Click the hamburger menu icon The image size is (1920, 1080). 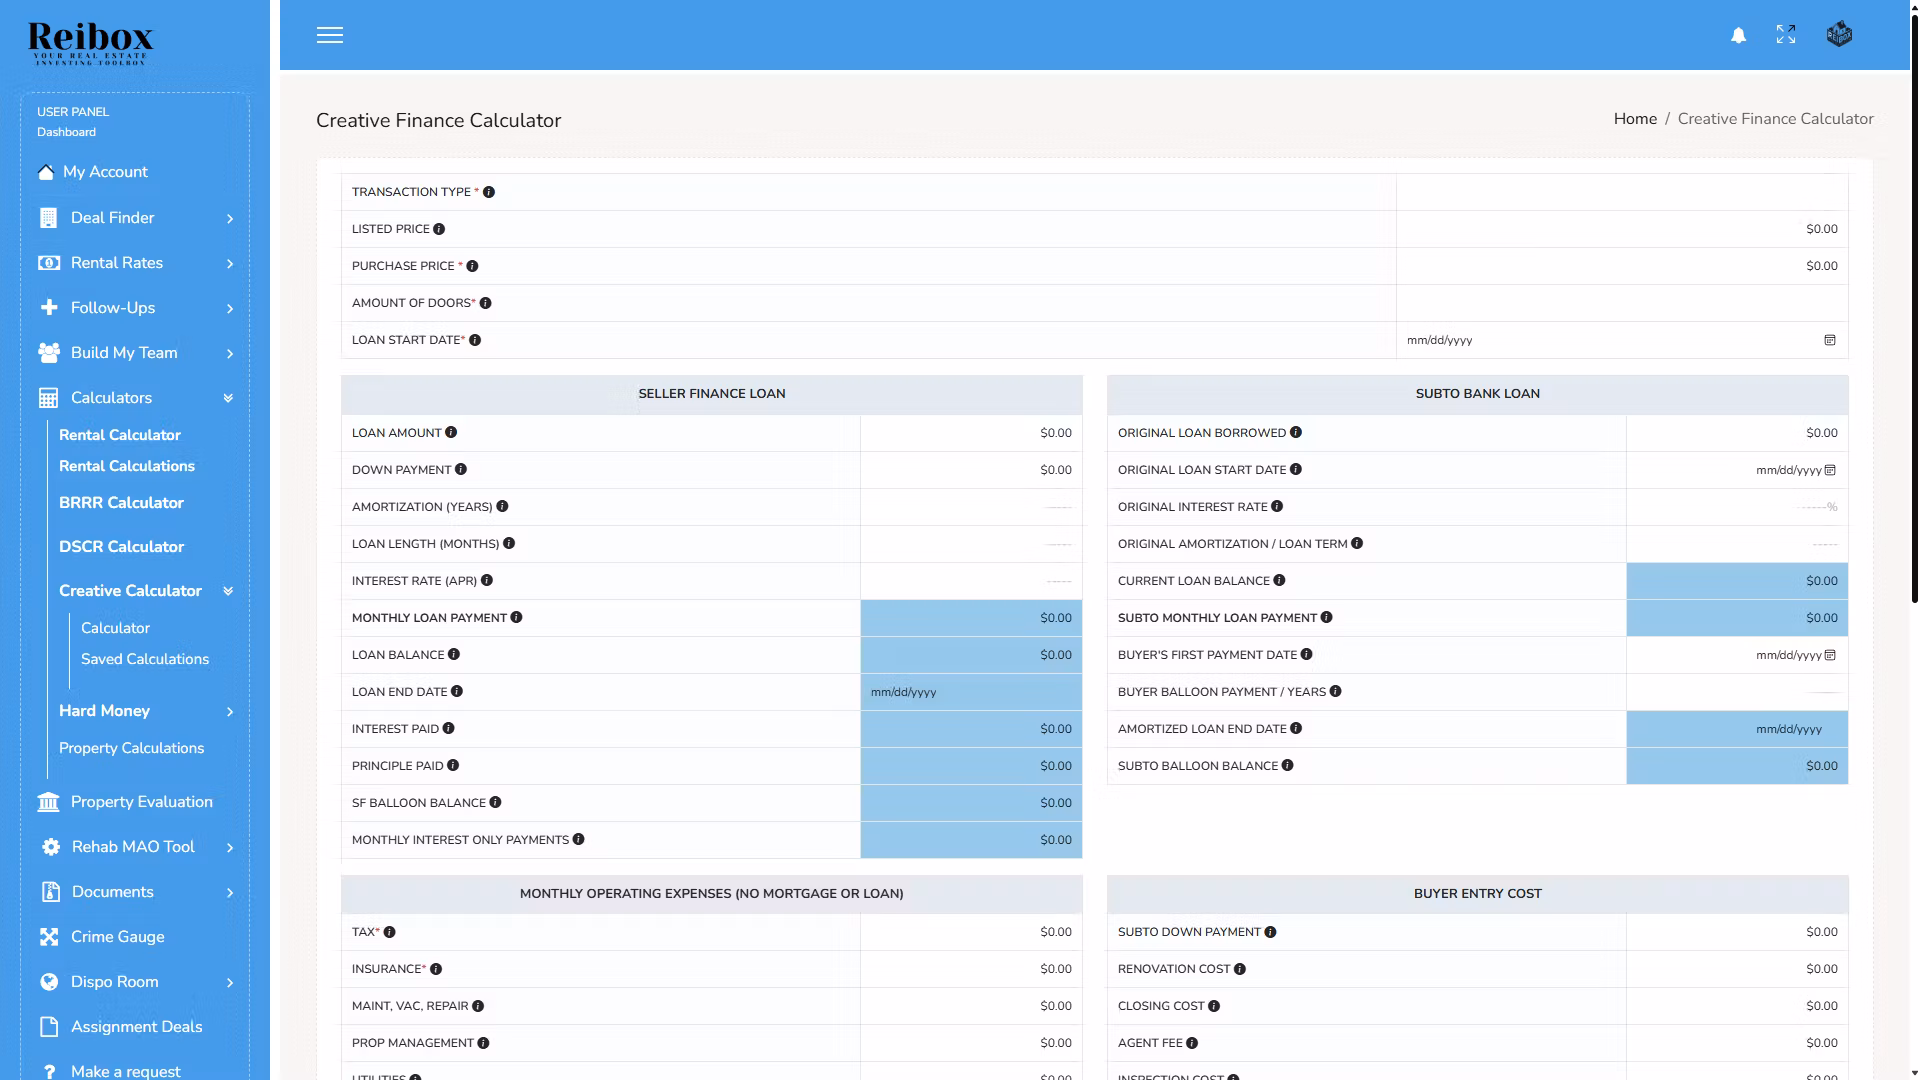click(329, 35)
